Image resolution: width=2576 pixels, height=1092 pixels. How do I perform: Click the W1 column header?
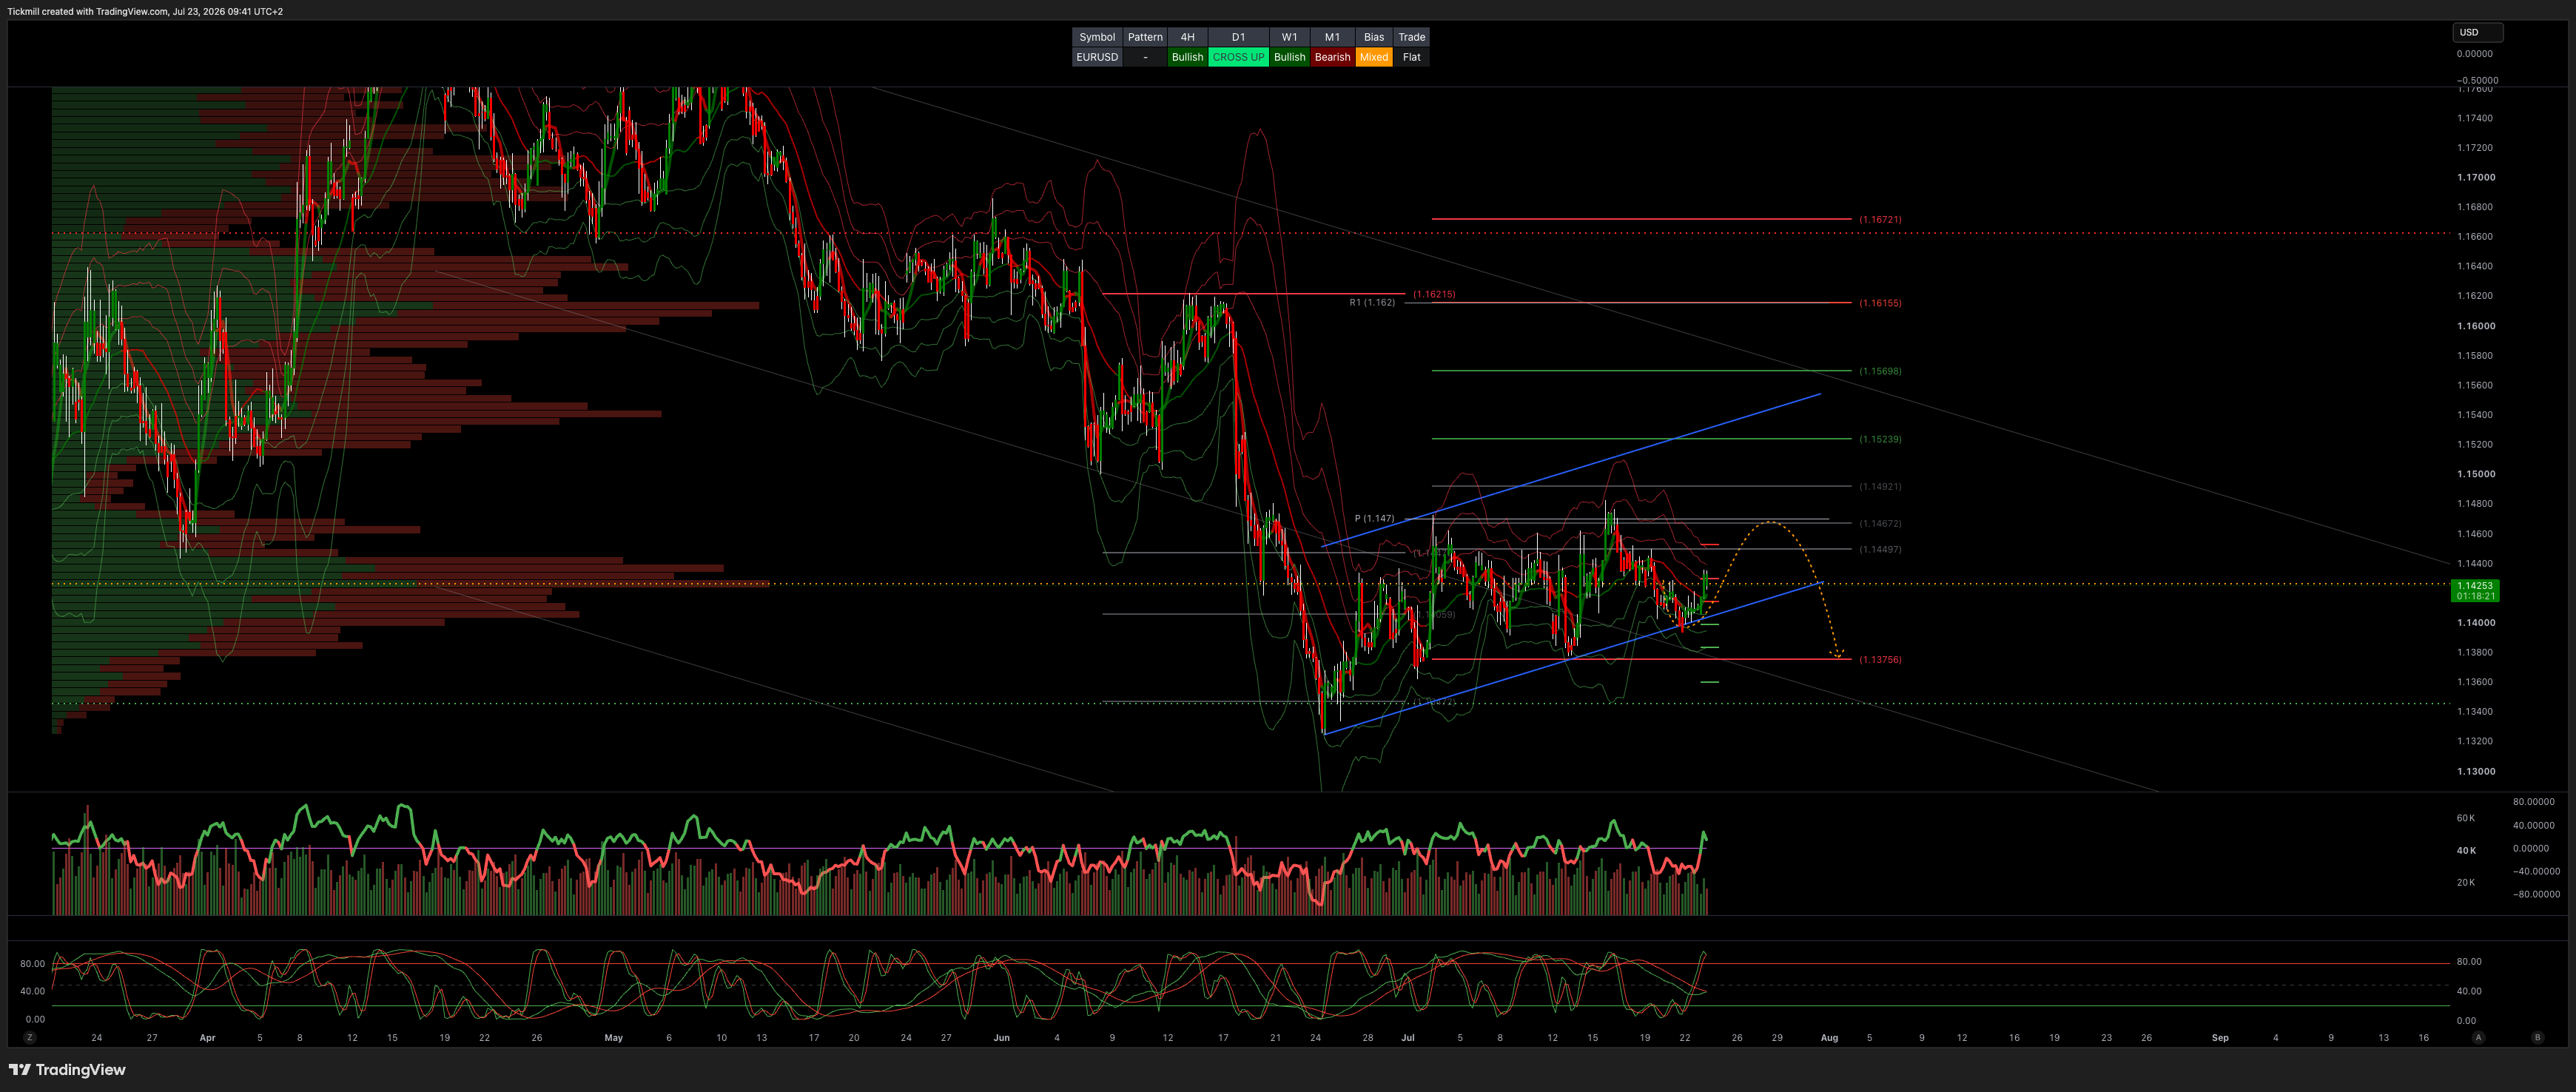pos(1289,37)
